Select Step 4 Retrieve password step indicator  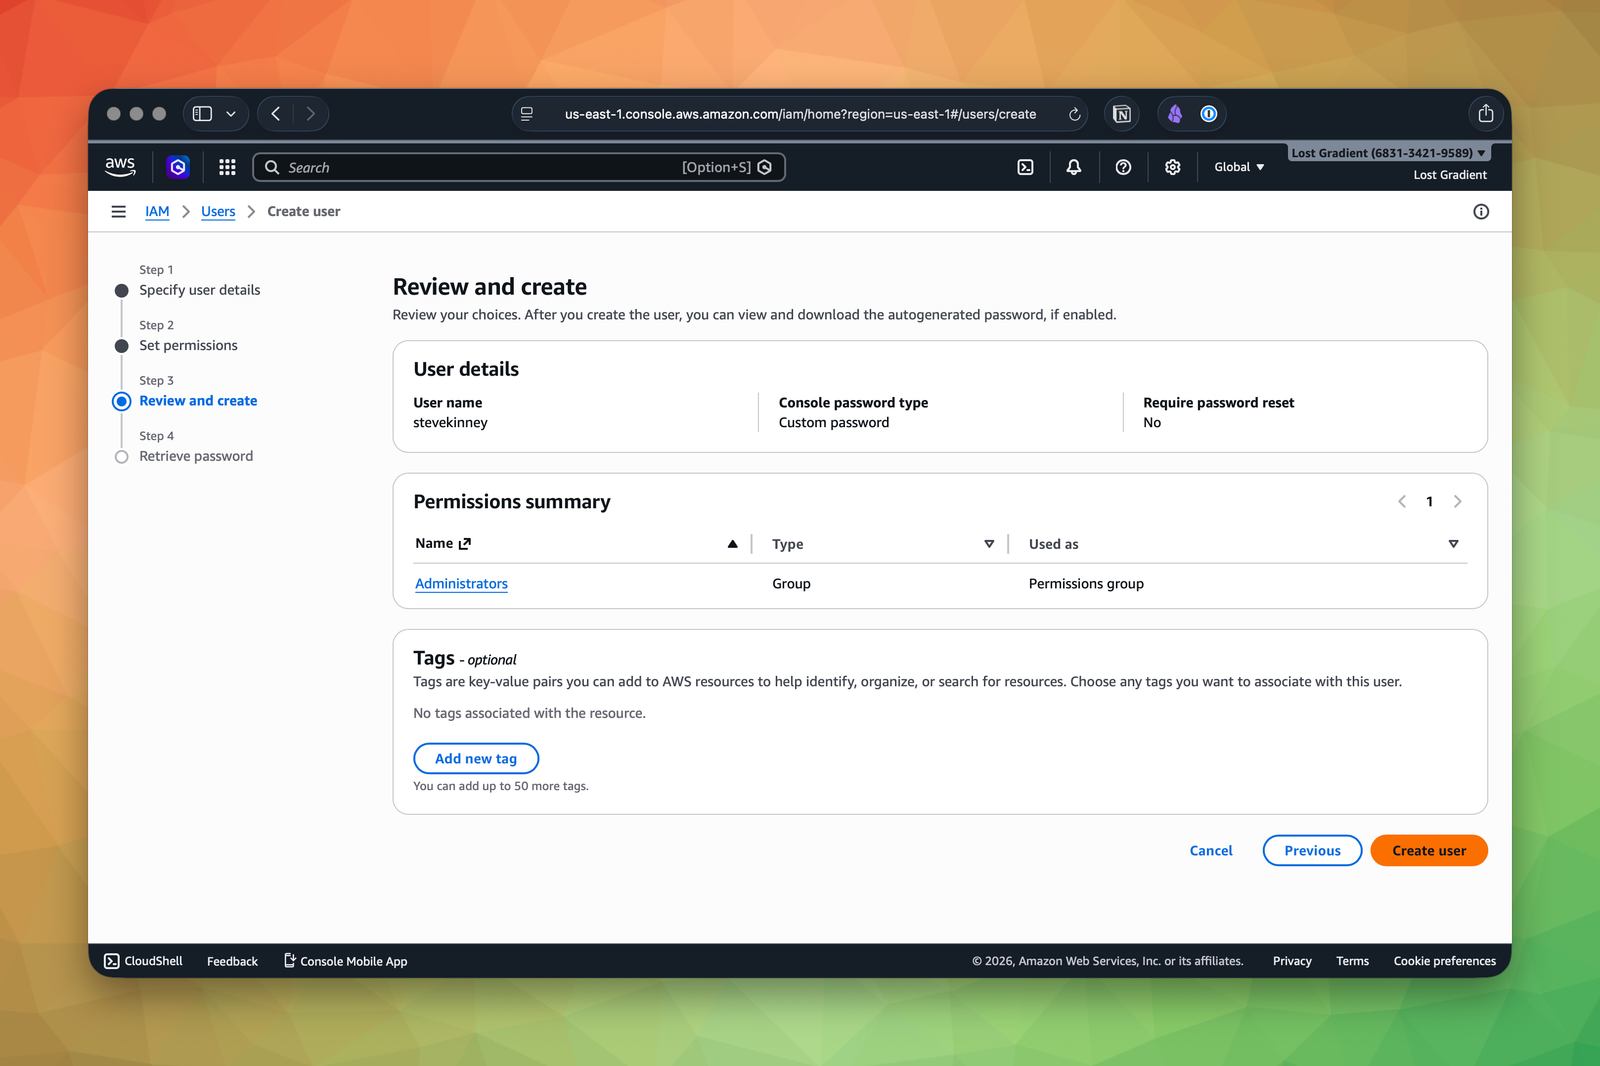pos(121,456)
